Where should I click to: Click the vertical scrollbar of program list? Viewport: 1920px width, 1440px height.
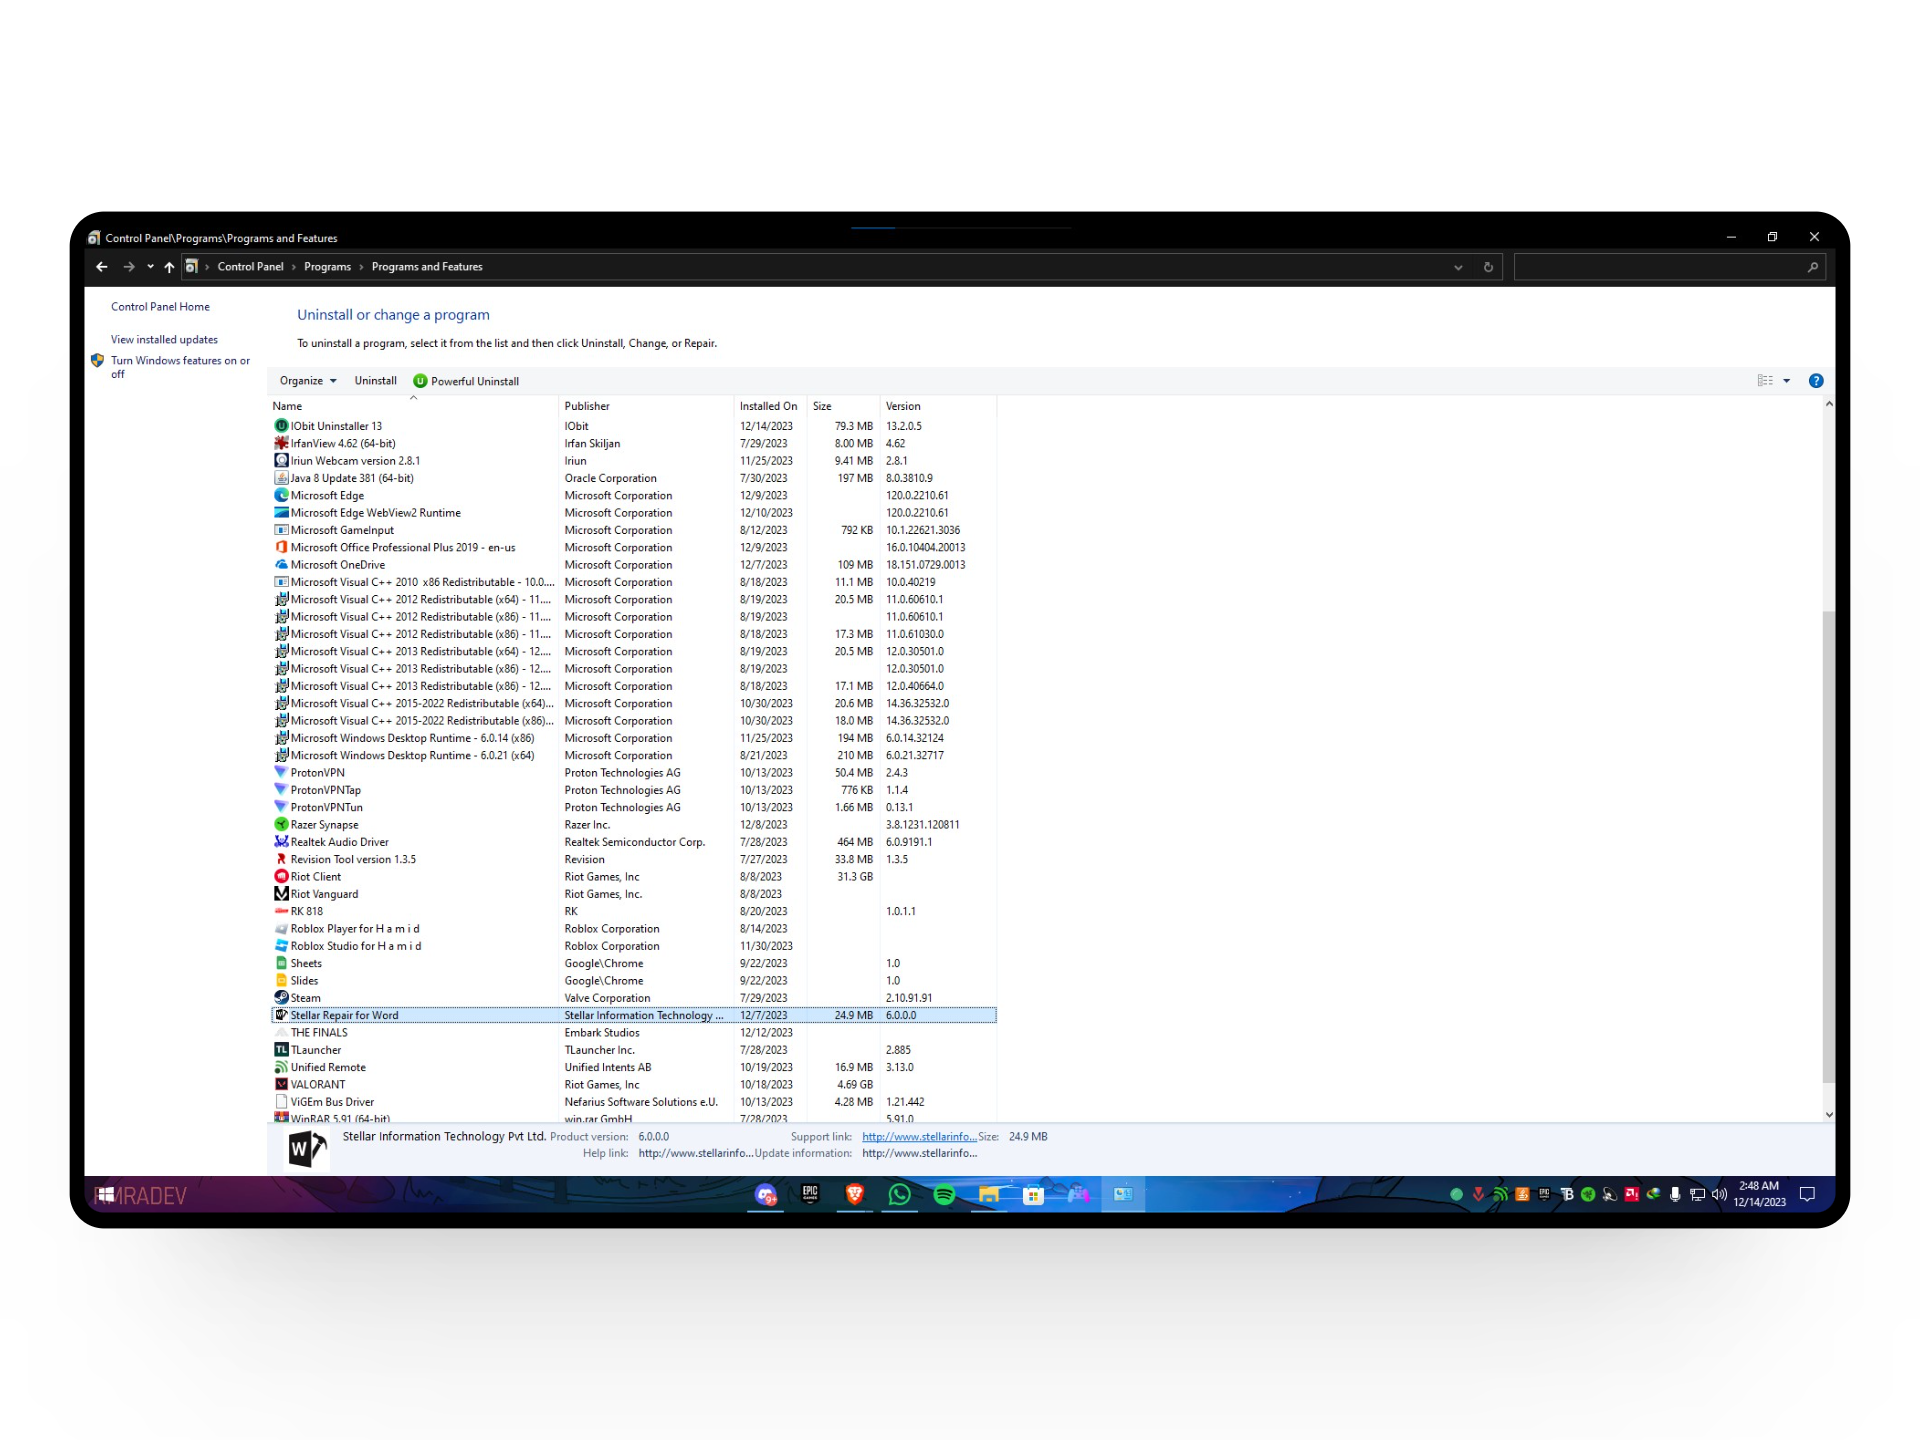click(1829, 845)
